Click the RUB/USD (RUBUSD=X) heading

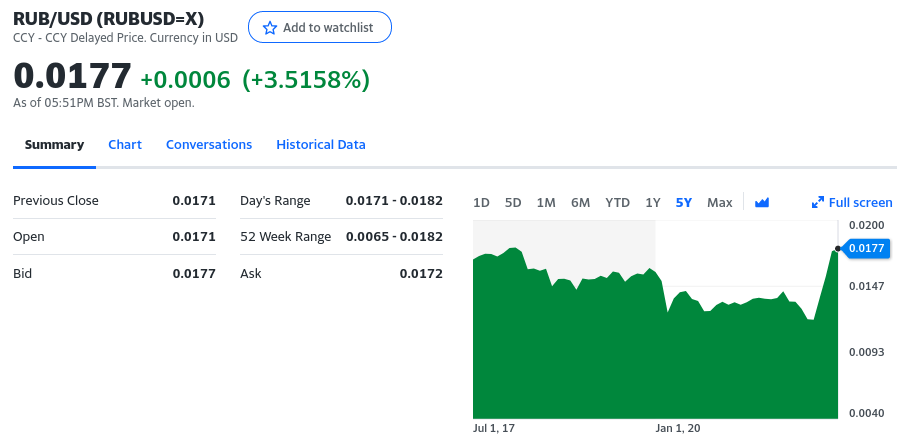click(109, 19)
